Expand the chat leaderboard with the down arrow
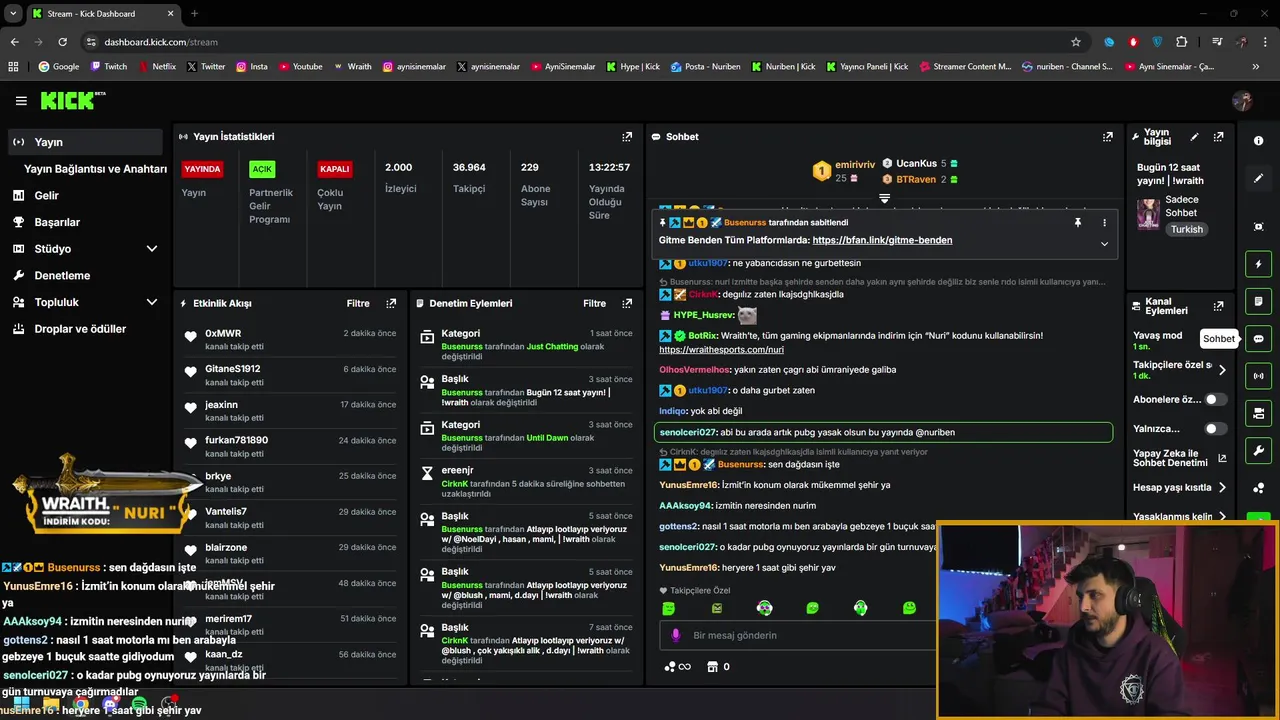This screenshot has height=720, width=1280. [x=884, y=198]
